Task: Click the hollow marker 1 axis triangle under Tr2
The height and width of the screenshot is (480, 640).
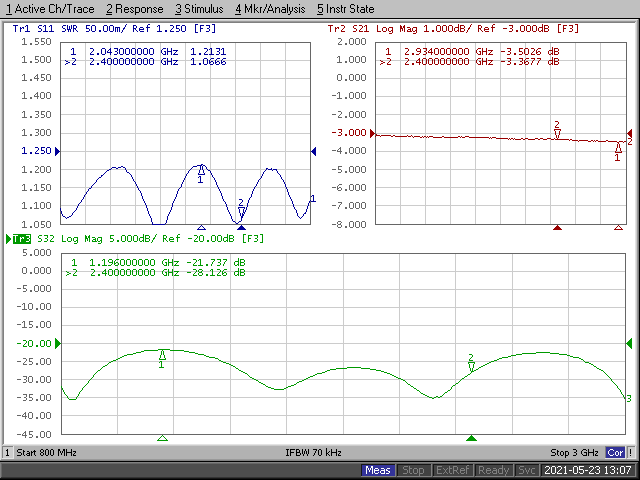Action: (618, 227)
